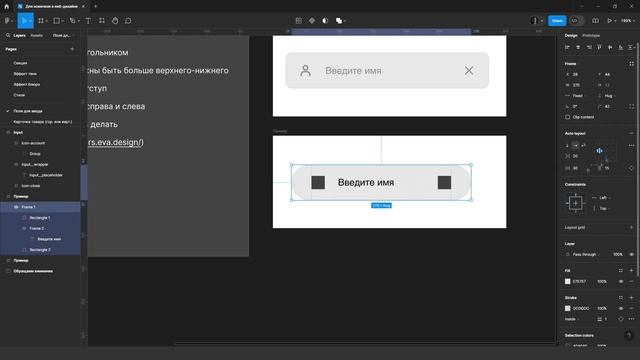This screenshot has height=360, width=640.
Task: Switch to the Design tab
Action: 571,36
